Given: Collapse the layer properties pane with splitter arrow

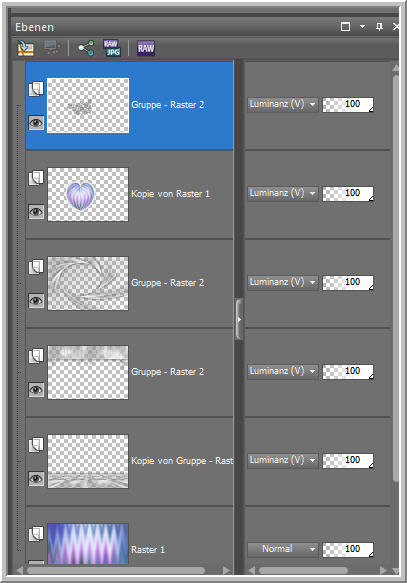Looking at the screenshot, I should [x=239, y=319].
